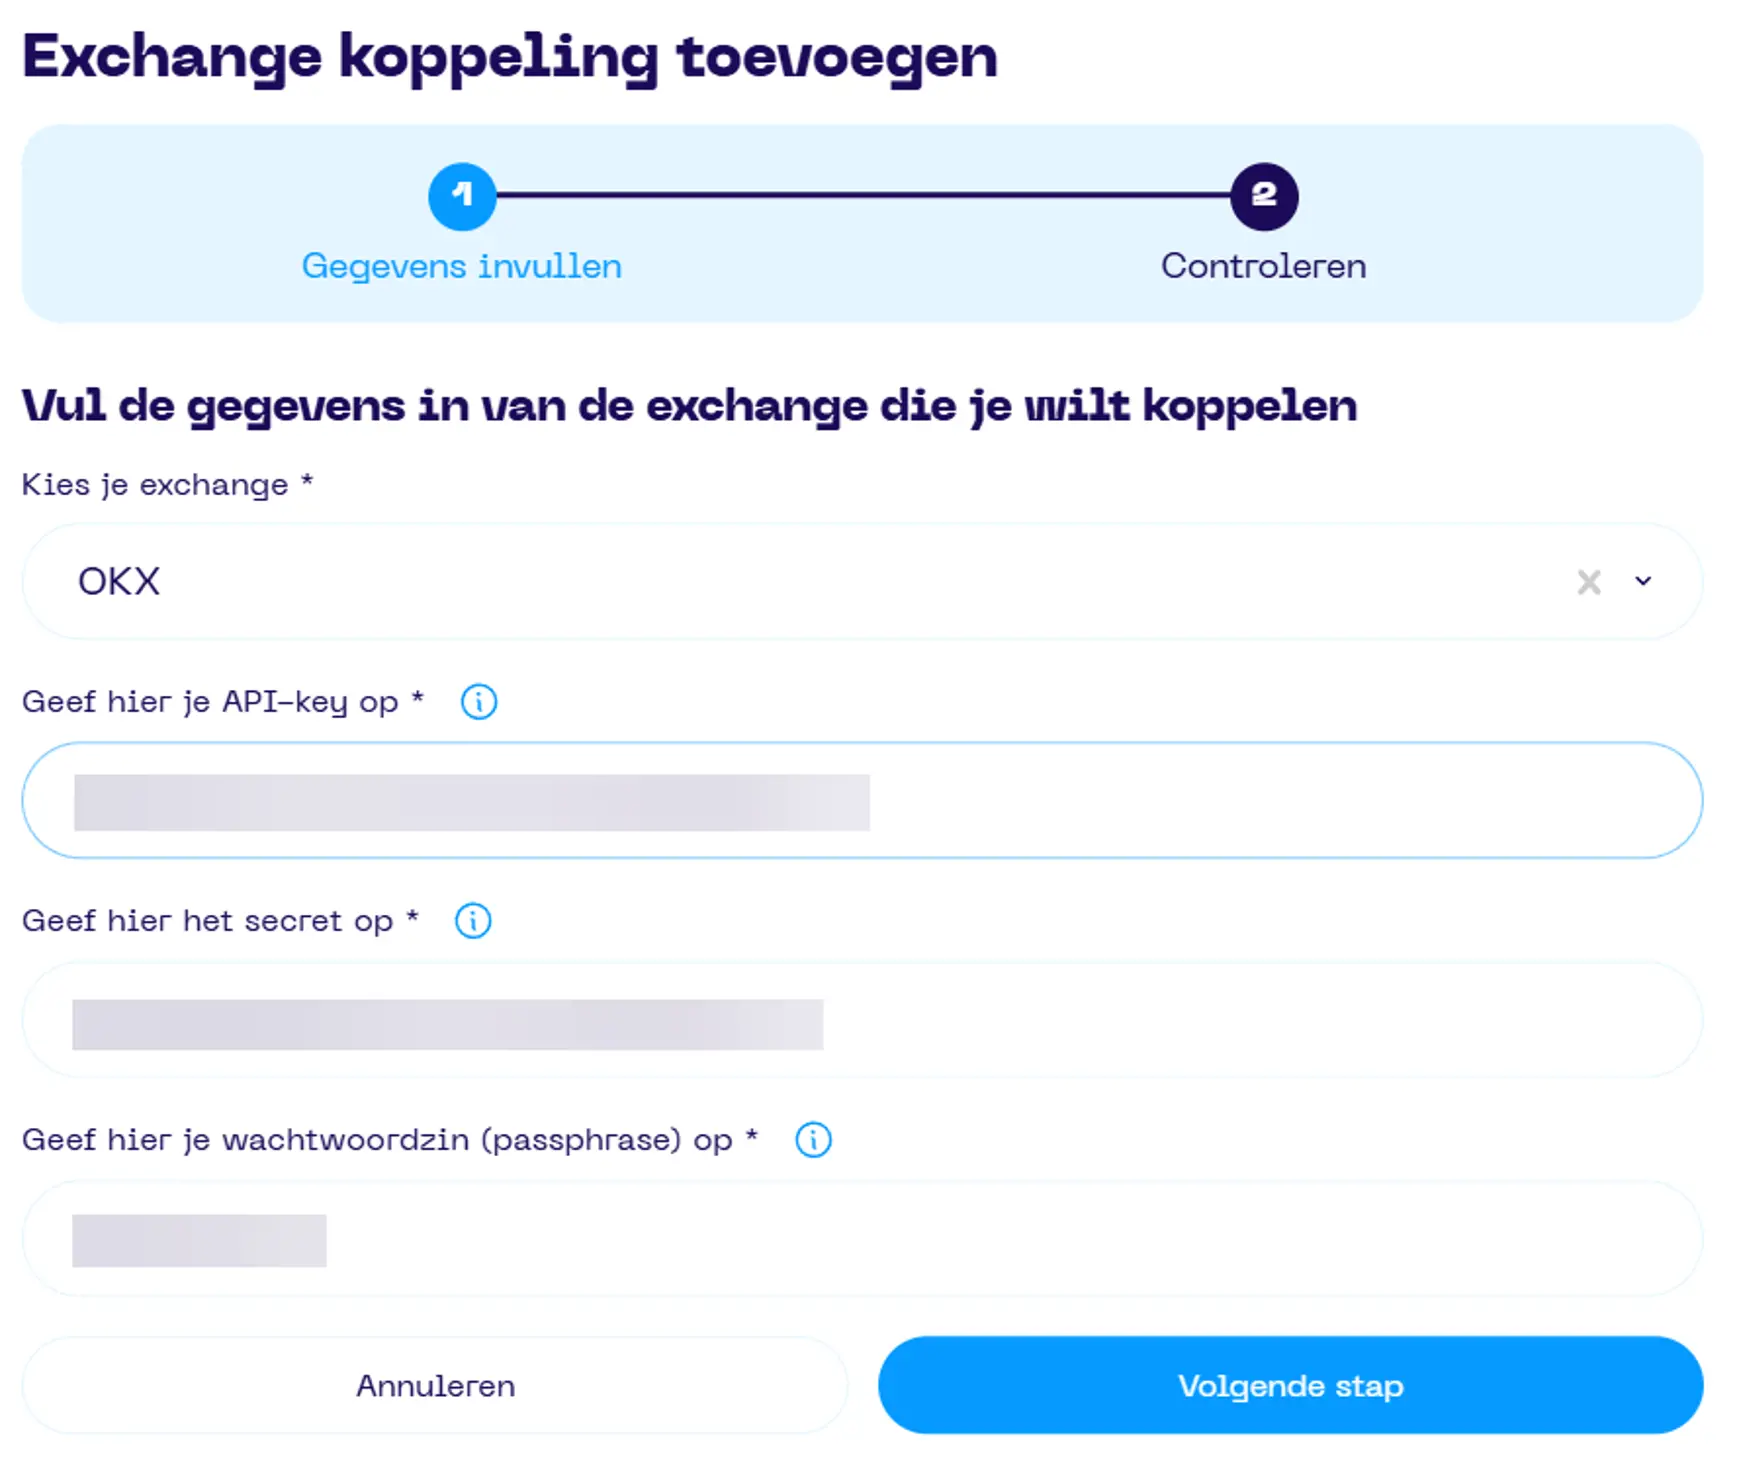The width and height of the screenshot is (1740, 1457).
Task: Click the heading "Exchange koppeling toevoegen"
Action: [510, 57]
